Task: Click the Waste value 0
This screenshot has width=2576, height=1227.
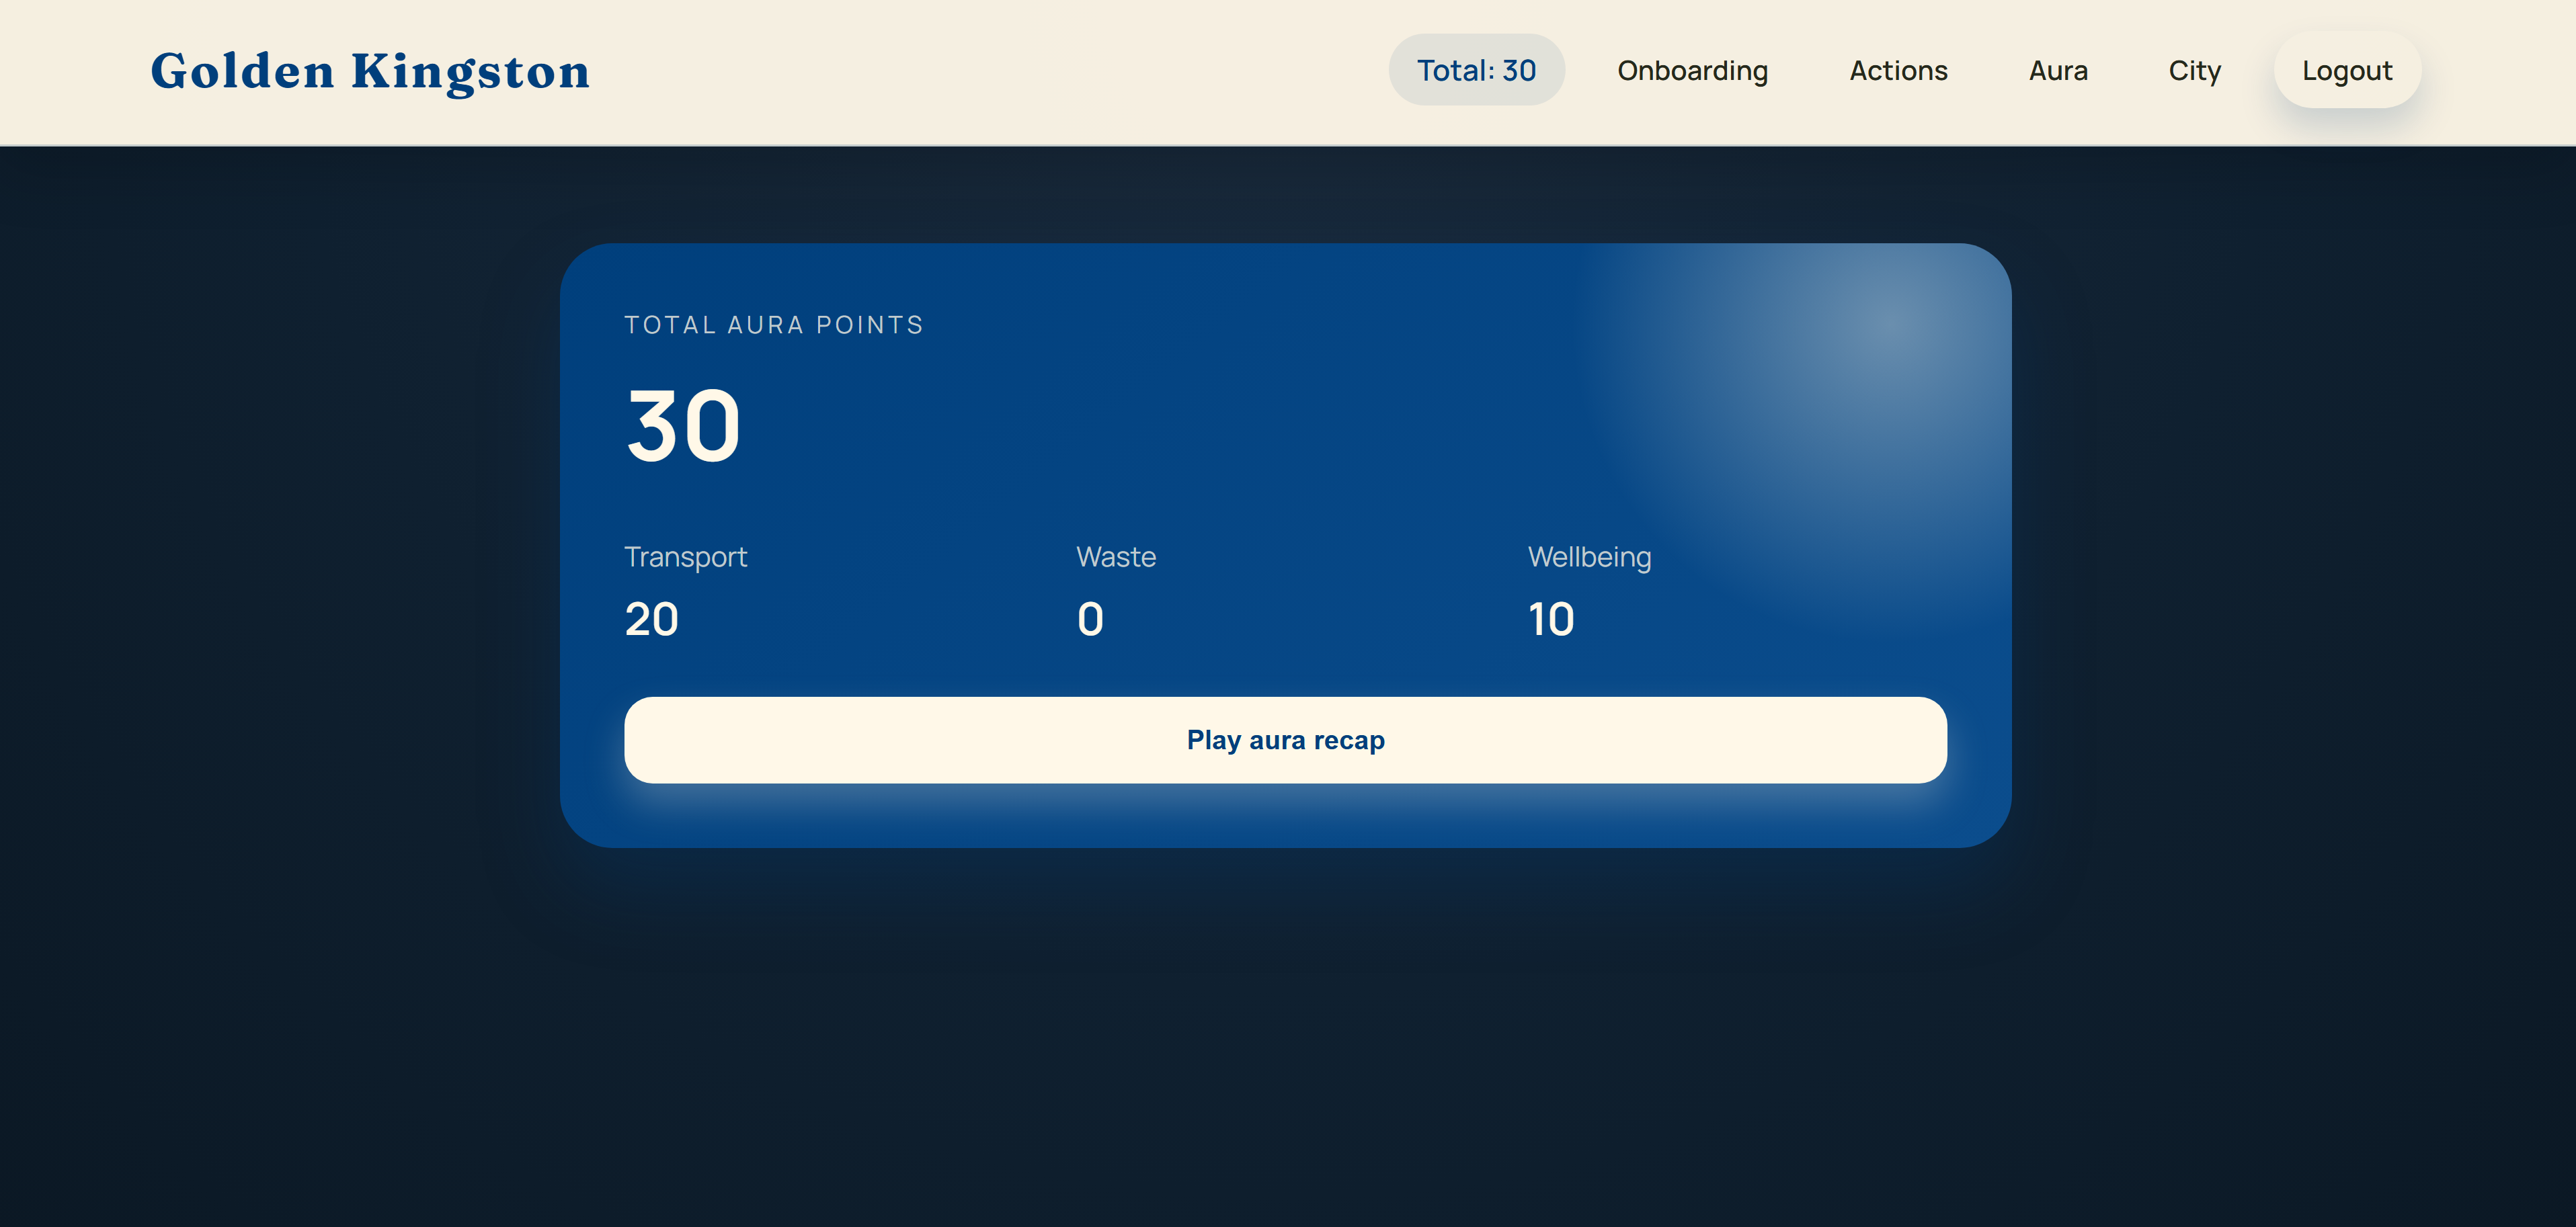Action: 1090,619
